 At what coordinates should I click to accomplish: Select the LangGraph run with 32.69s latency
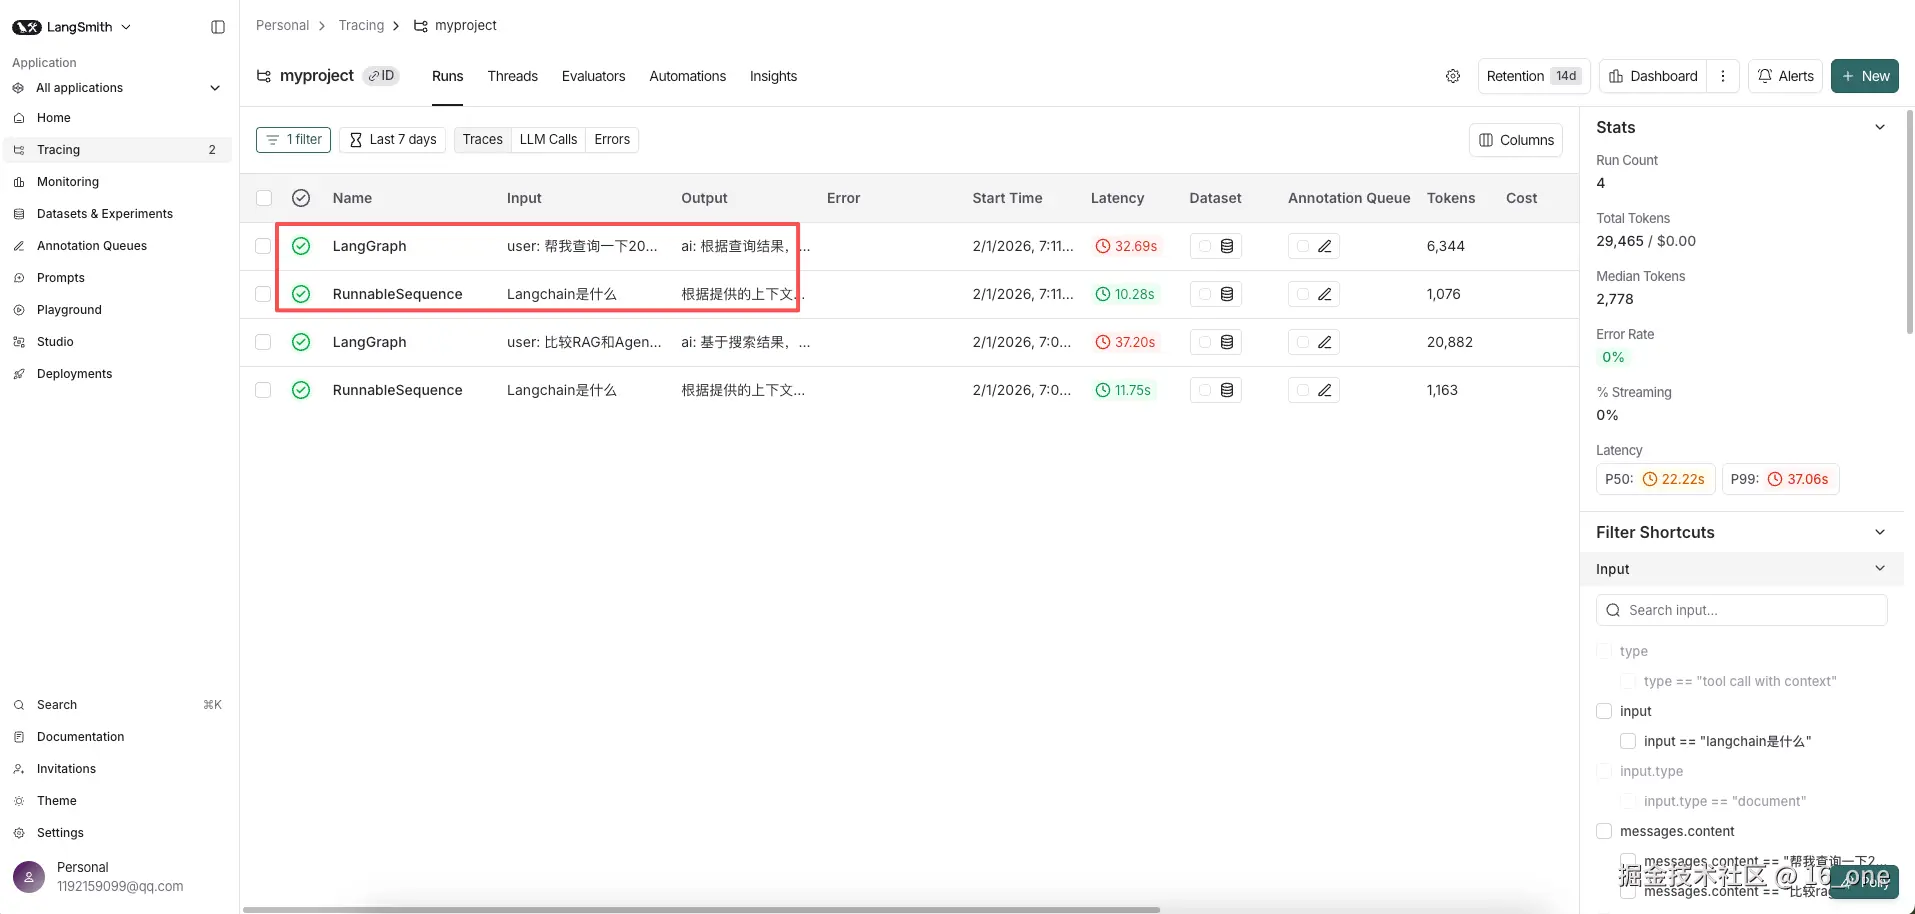click(263, 246)
